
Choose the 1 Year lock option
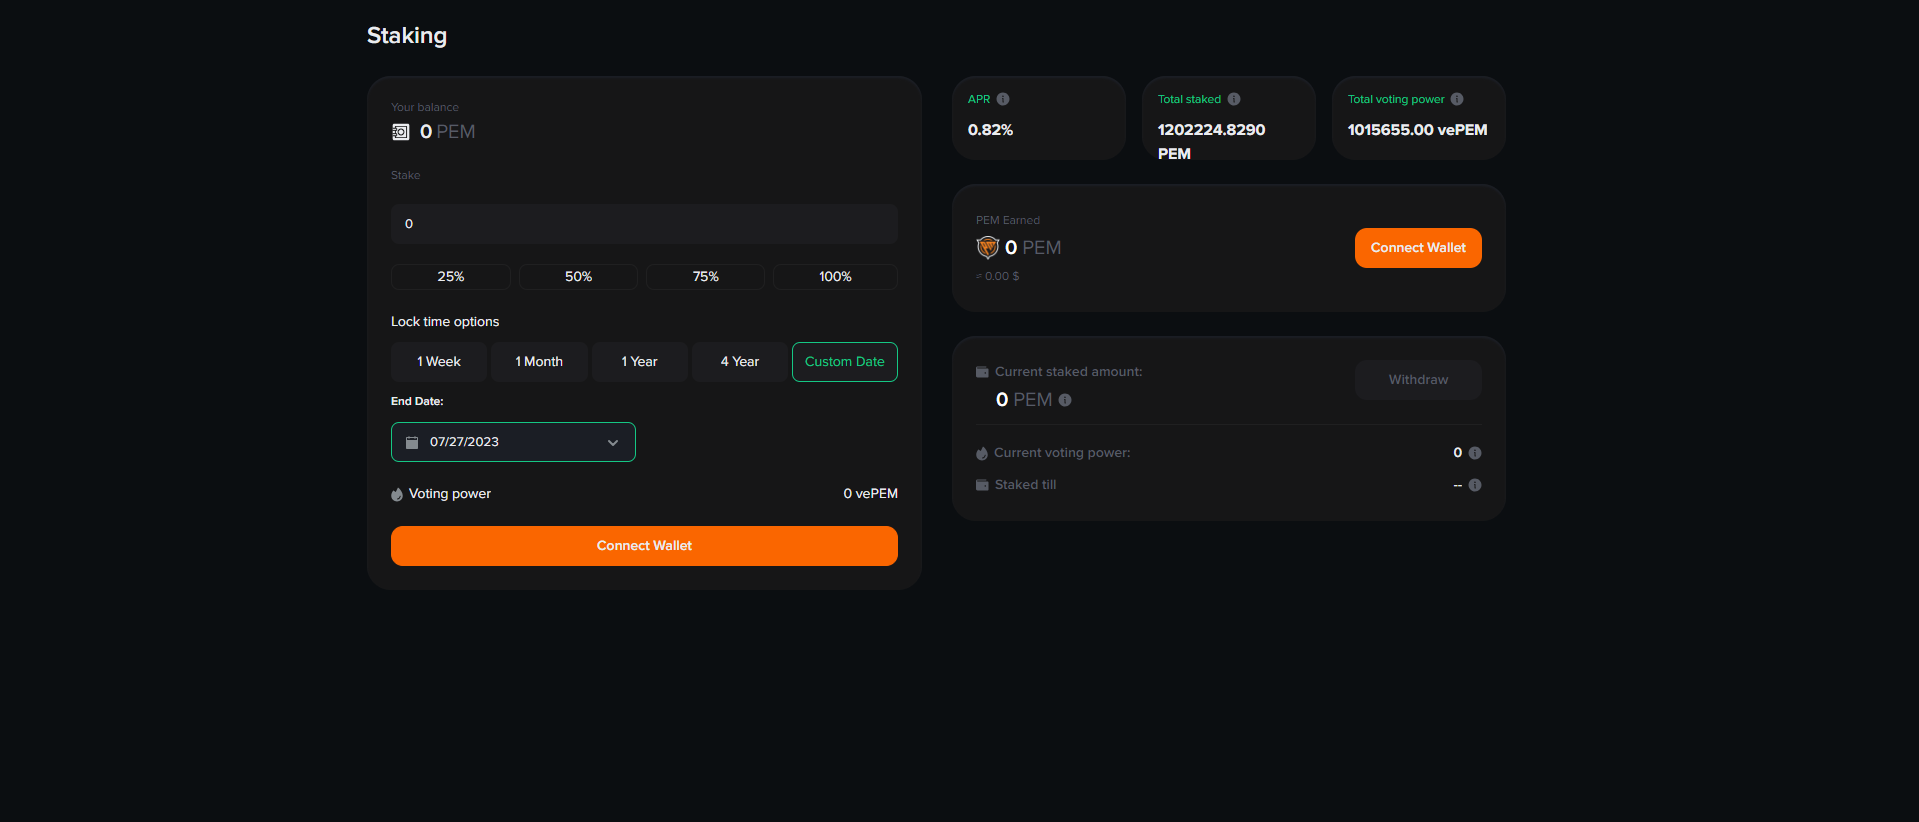tap(639, 362)
